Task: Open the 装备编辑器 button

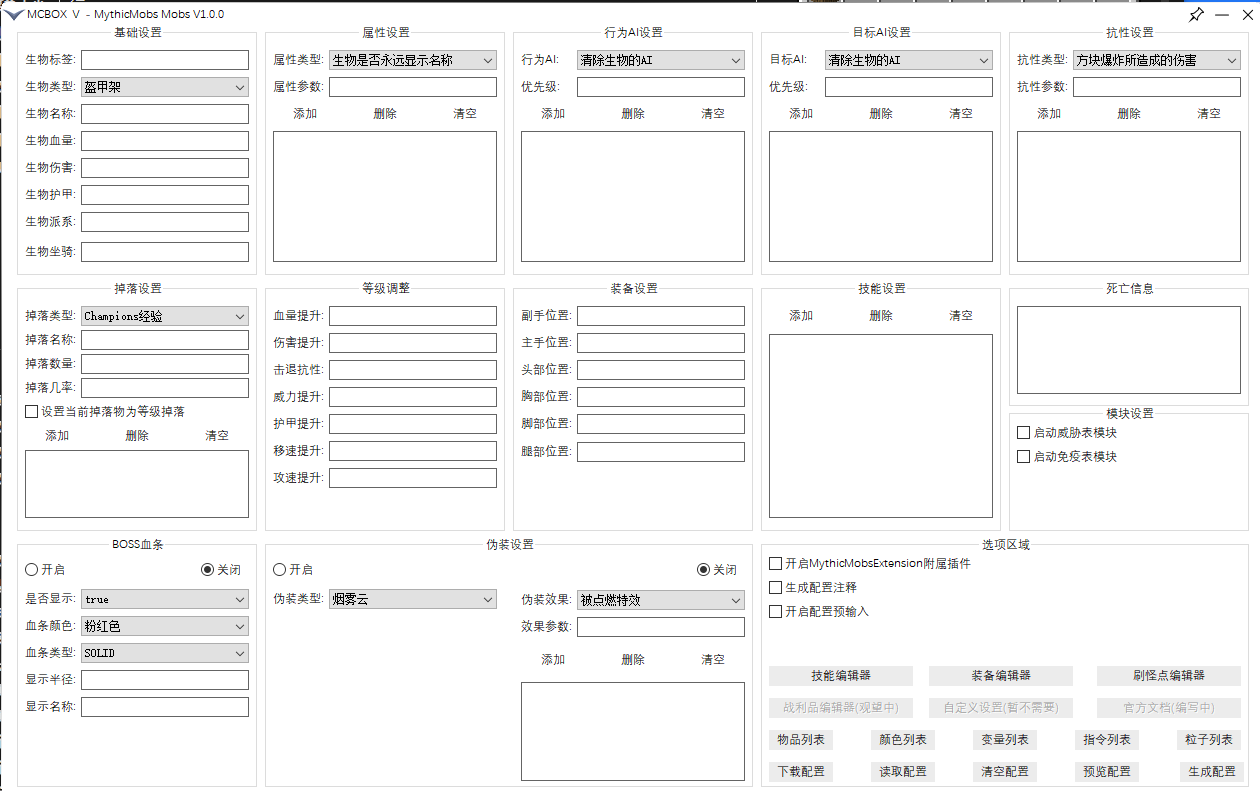Action: pos(1001,676)
